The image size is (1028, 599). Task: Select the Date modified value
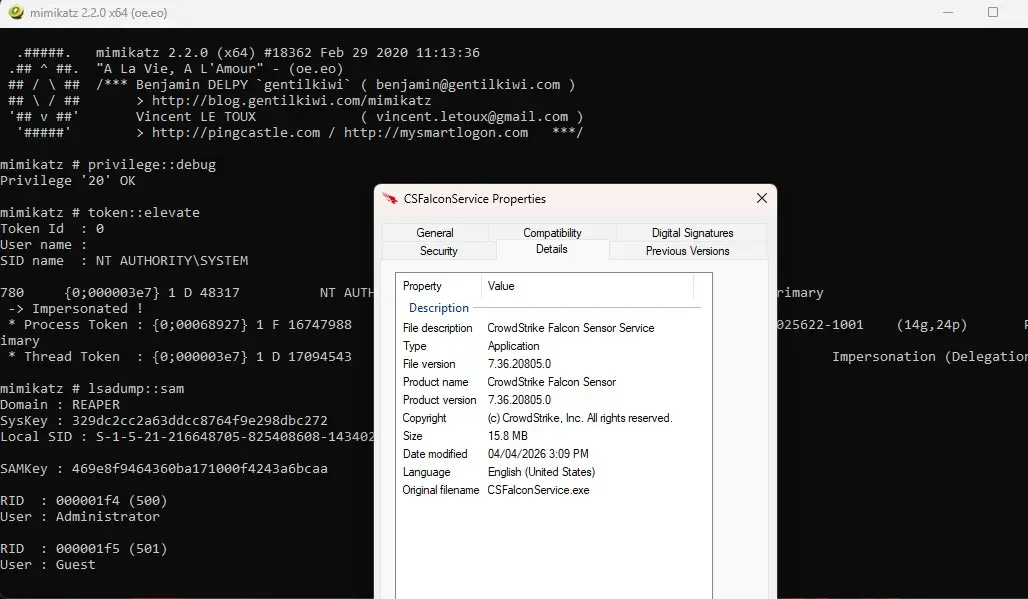click(x=538, y=454)
